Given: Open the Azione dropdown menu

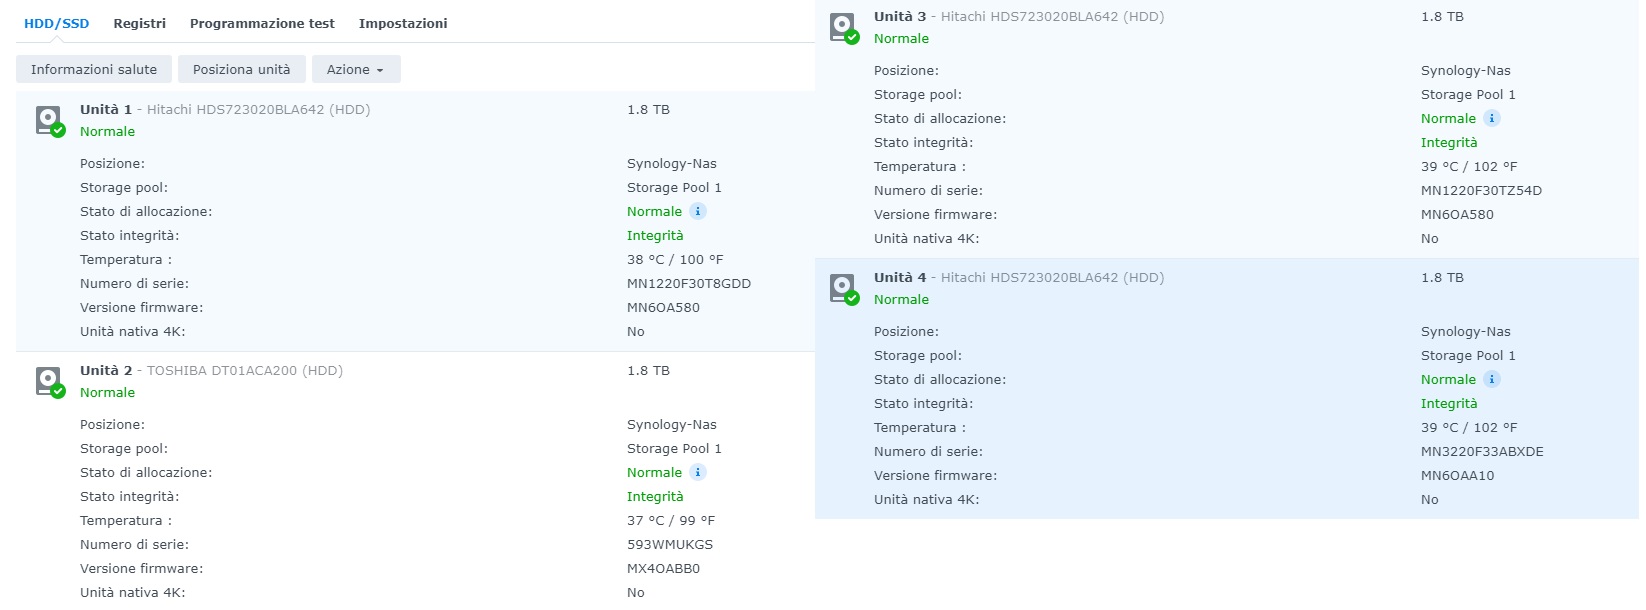Looking at the screenshot, I should pos(356,69).
